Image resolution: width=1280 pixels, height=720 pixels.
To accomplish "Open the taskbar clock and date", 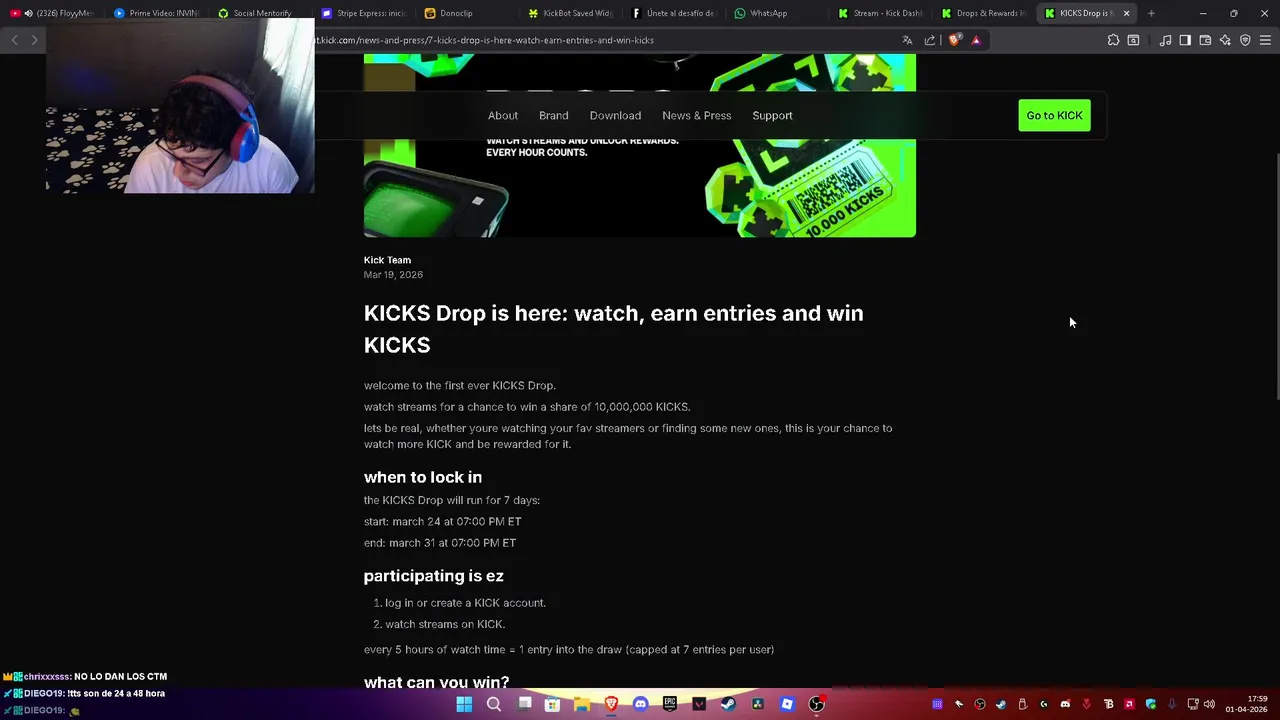I will pyautogui.click(x=1248, y=704).
